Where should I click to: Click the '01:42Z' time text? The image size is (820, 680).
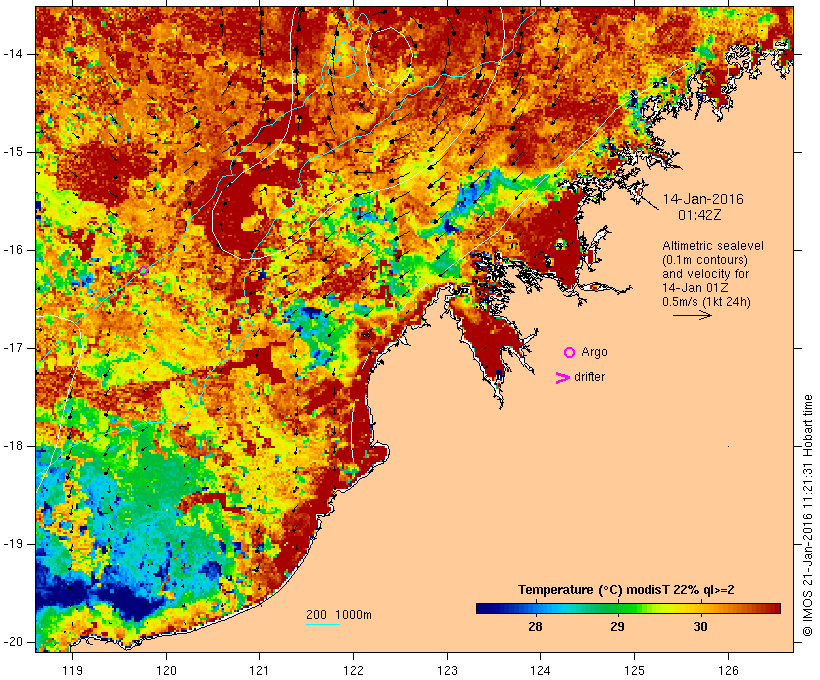700,215
